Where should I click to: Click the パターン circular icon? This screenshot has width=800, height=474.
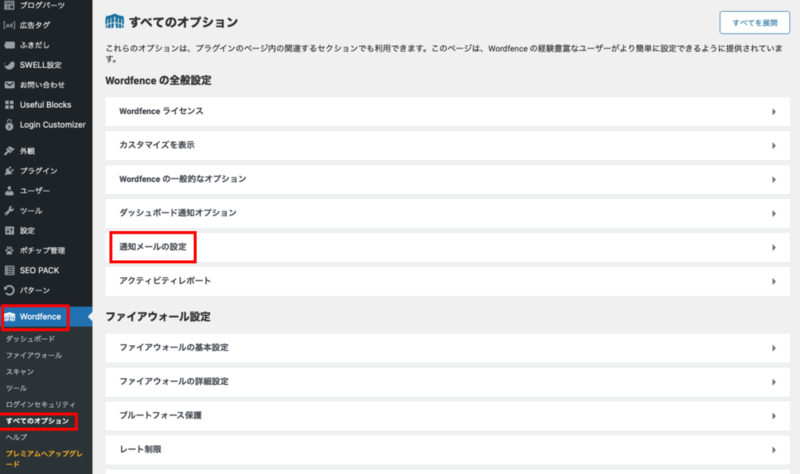coord(9,290)
